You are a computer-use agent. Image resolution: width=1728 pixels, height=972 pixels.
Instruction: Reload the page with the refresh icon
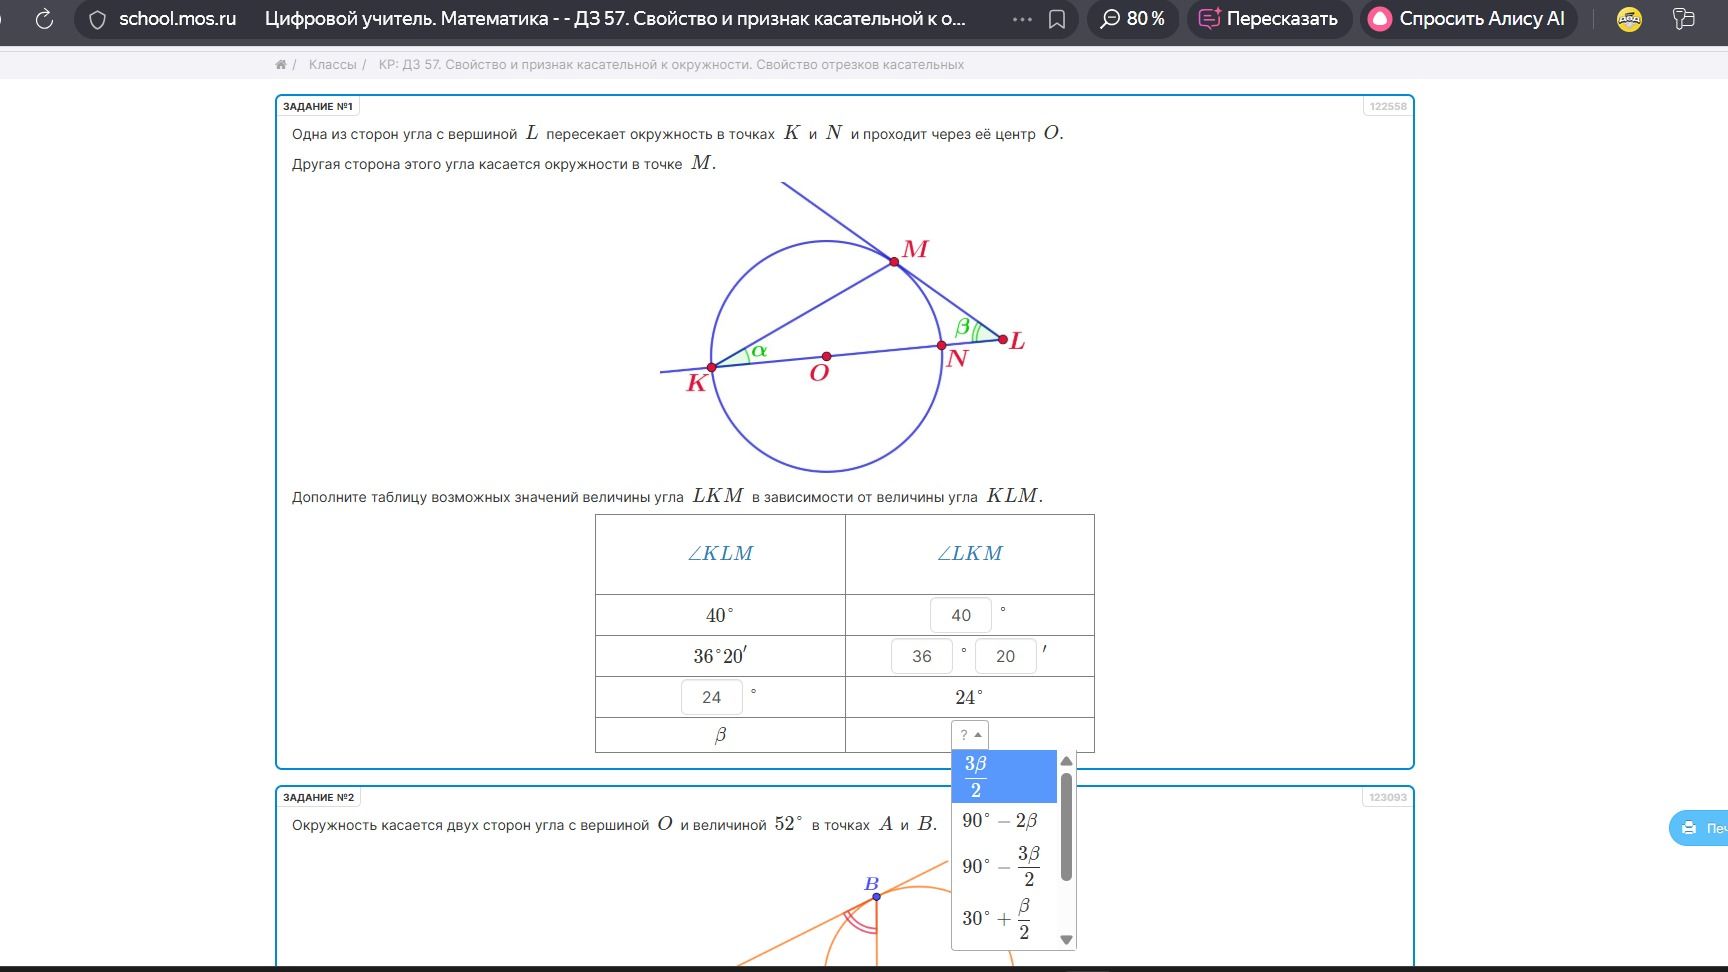click(x=44, y=19)
